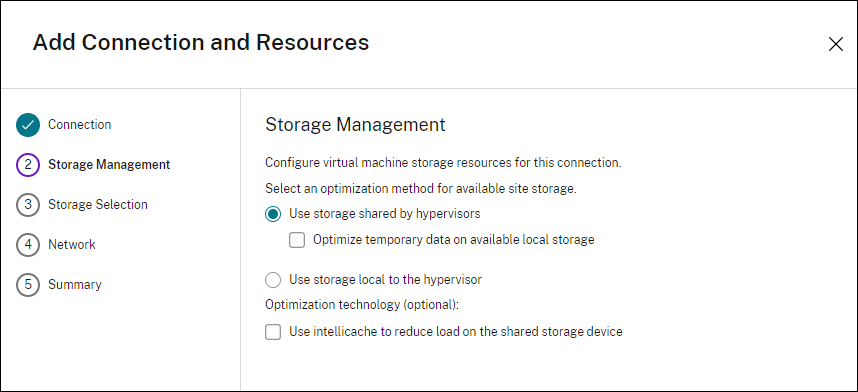This screenshot has height=392, width=858.
Task: Open the Storage Selection step label
Action: coord(98,204)
